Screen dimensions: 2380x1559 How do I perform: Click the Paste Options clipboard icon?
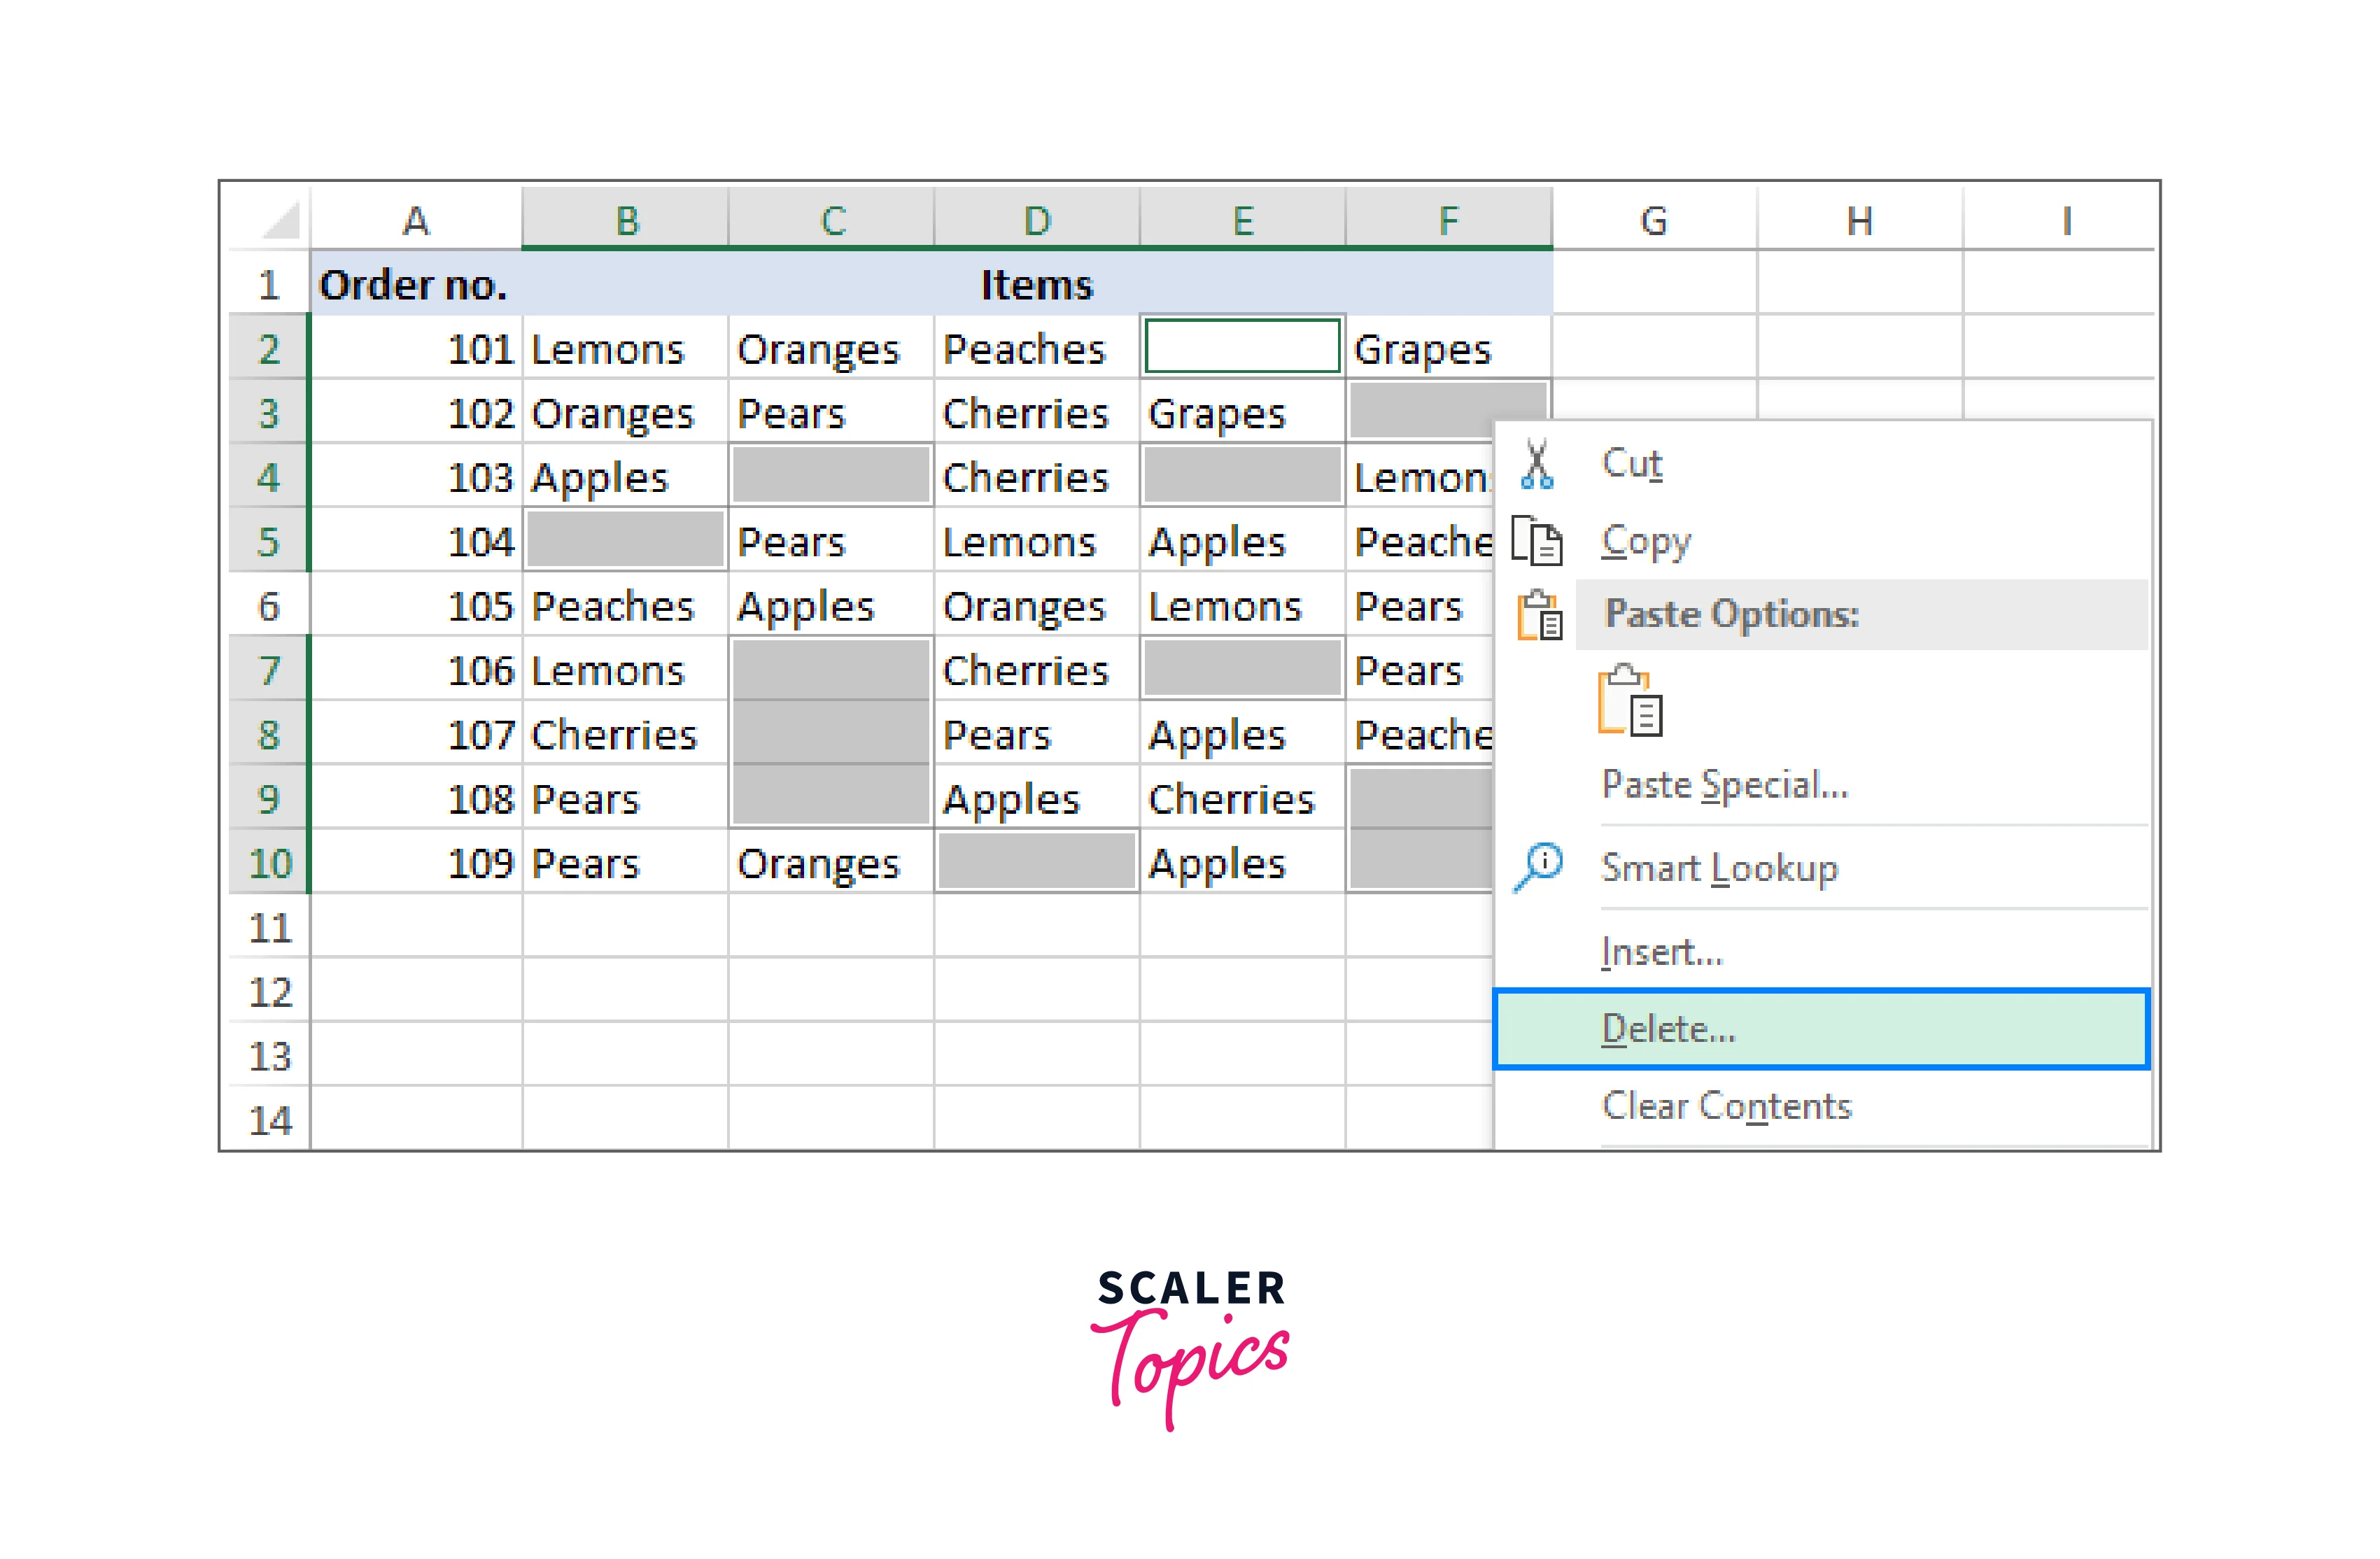1539,614
